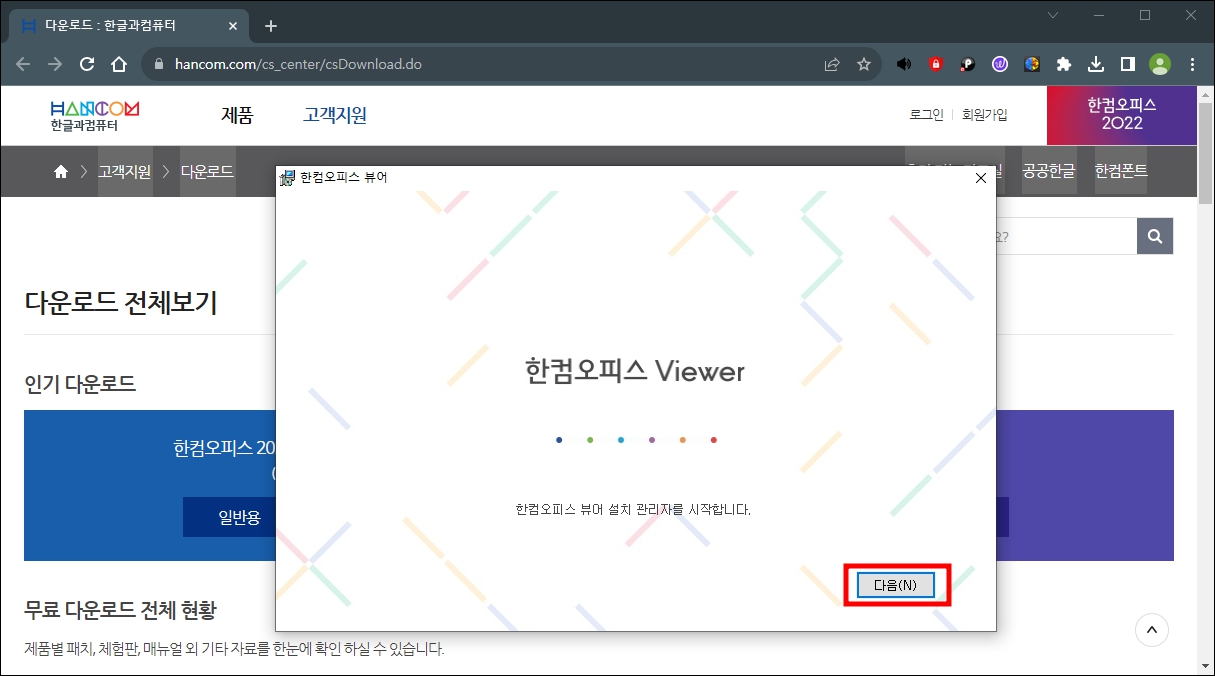The height and width of the screenshot is (676, 1215).
Task: Click the scroll-to-top chevron button
Action: 1151,630
